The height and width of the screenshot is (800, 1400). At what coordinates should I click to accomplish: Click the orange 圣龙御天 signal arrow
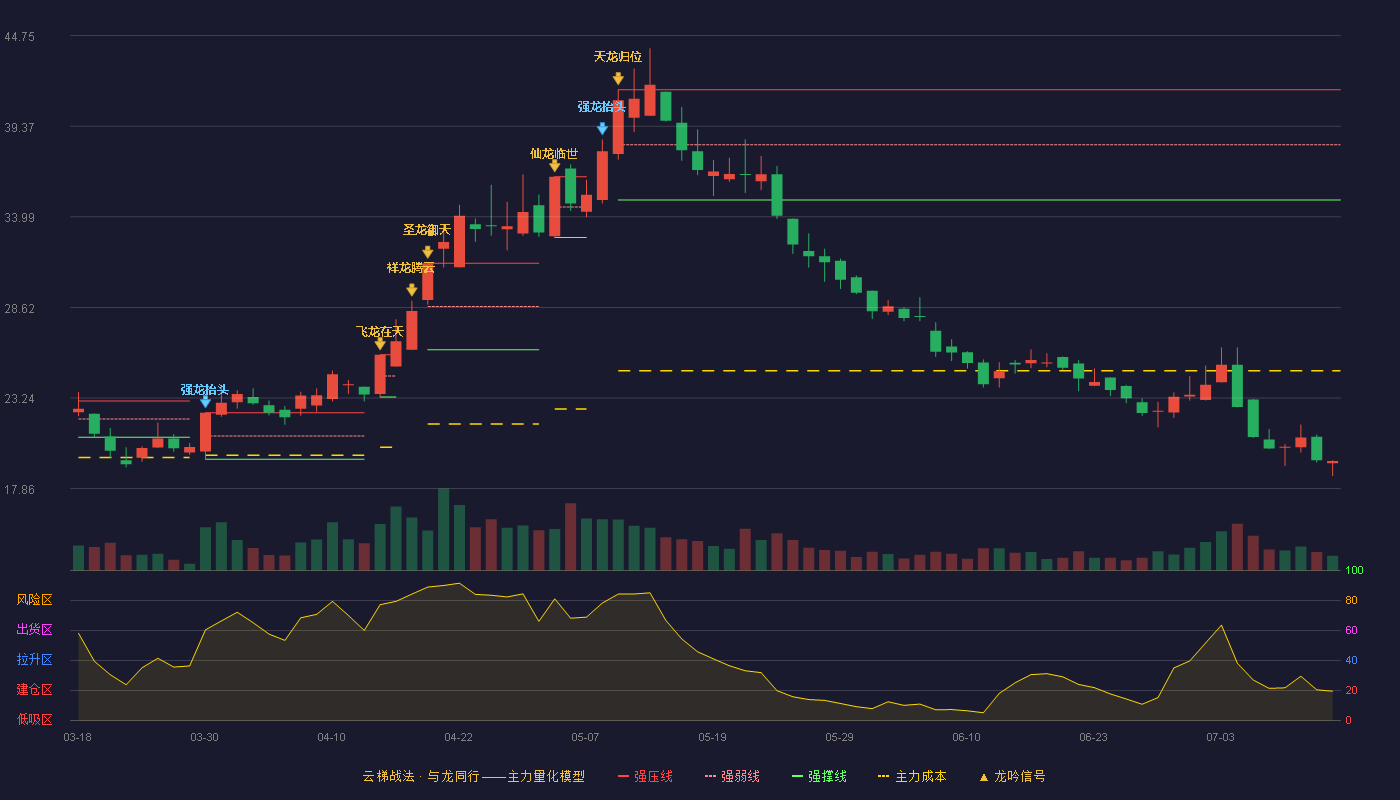[428, 253]
